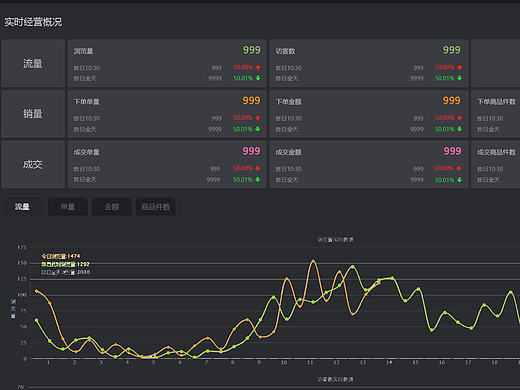Click the 浏览量 card title
Viewport: 520px width, 390px height.
point(83,51)
